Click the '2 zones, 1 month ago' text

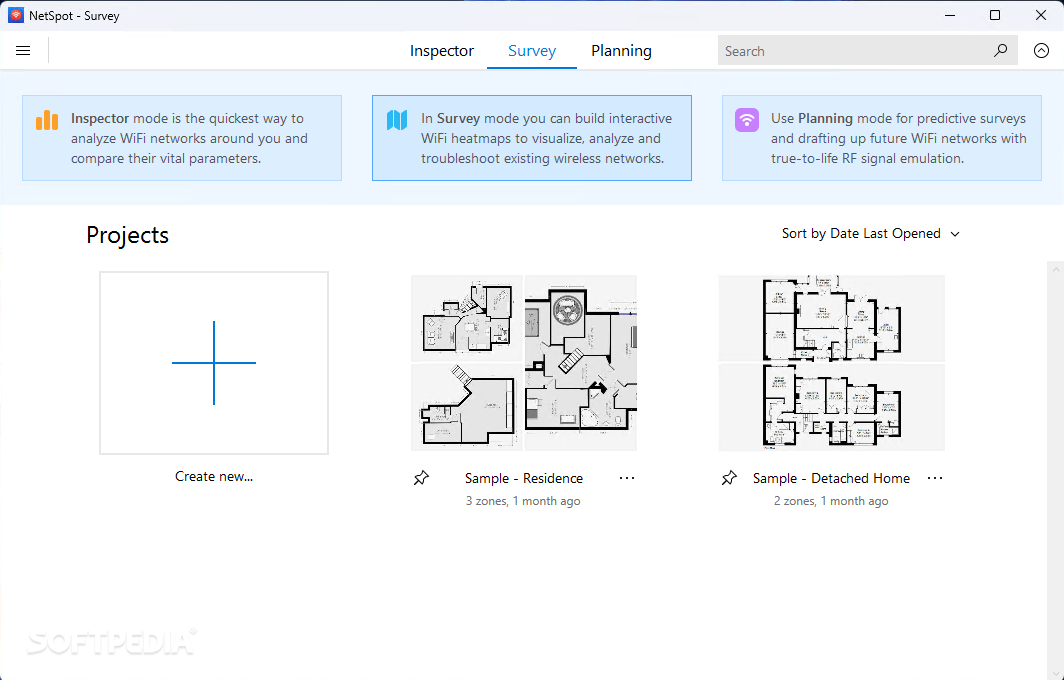pyautogui.click(x=831, y=501)
